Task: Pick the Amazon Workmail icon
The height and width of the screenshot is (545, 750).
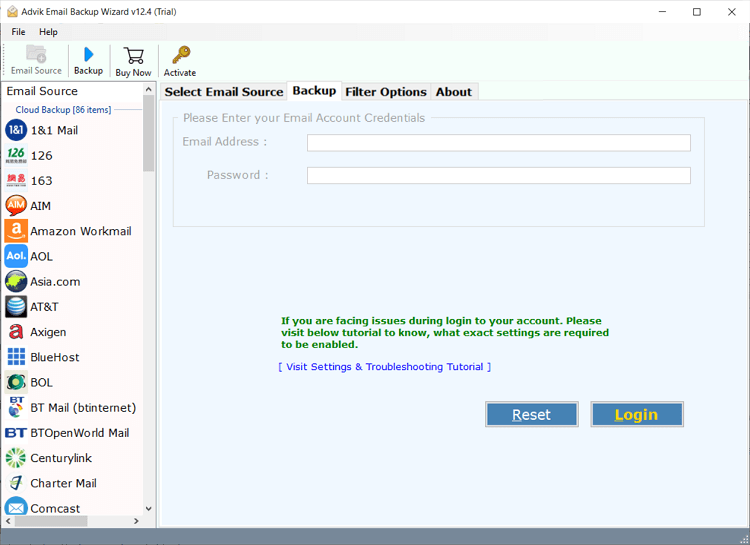Action: click(16, 231)
